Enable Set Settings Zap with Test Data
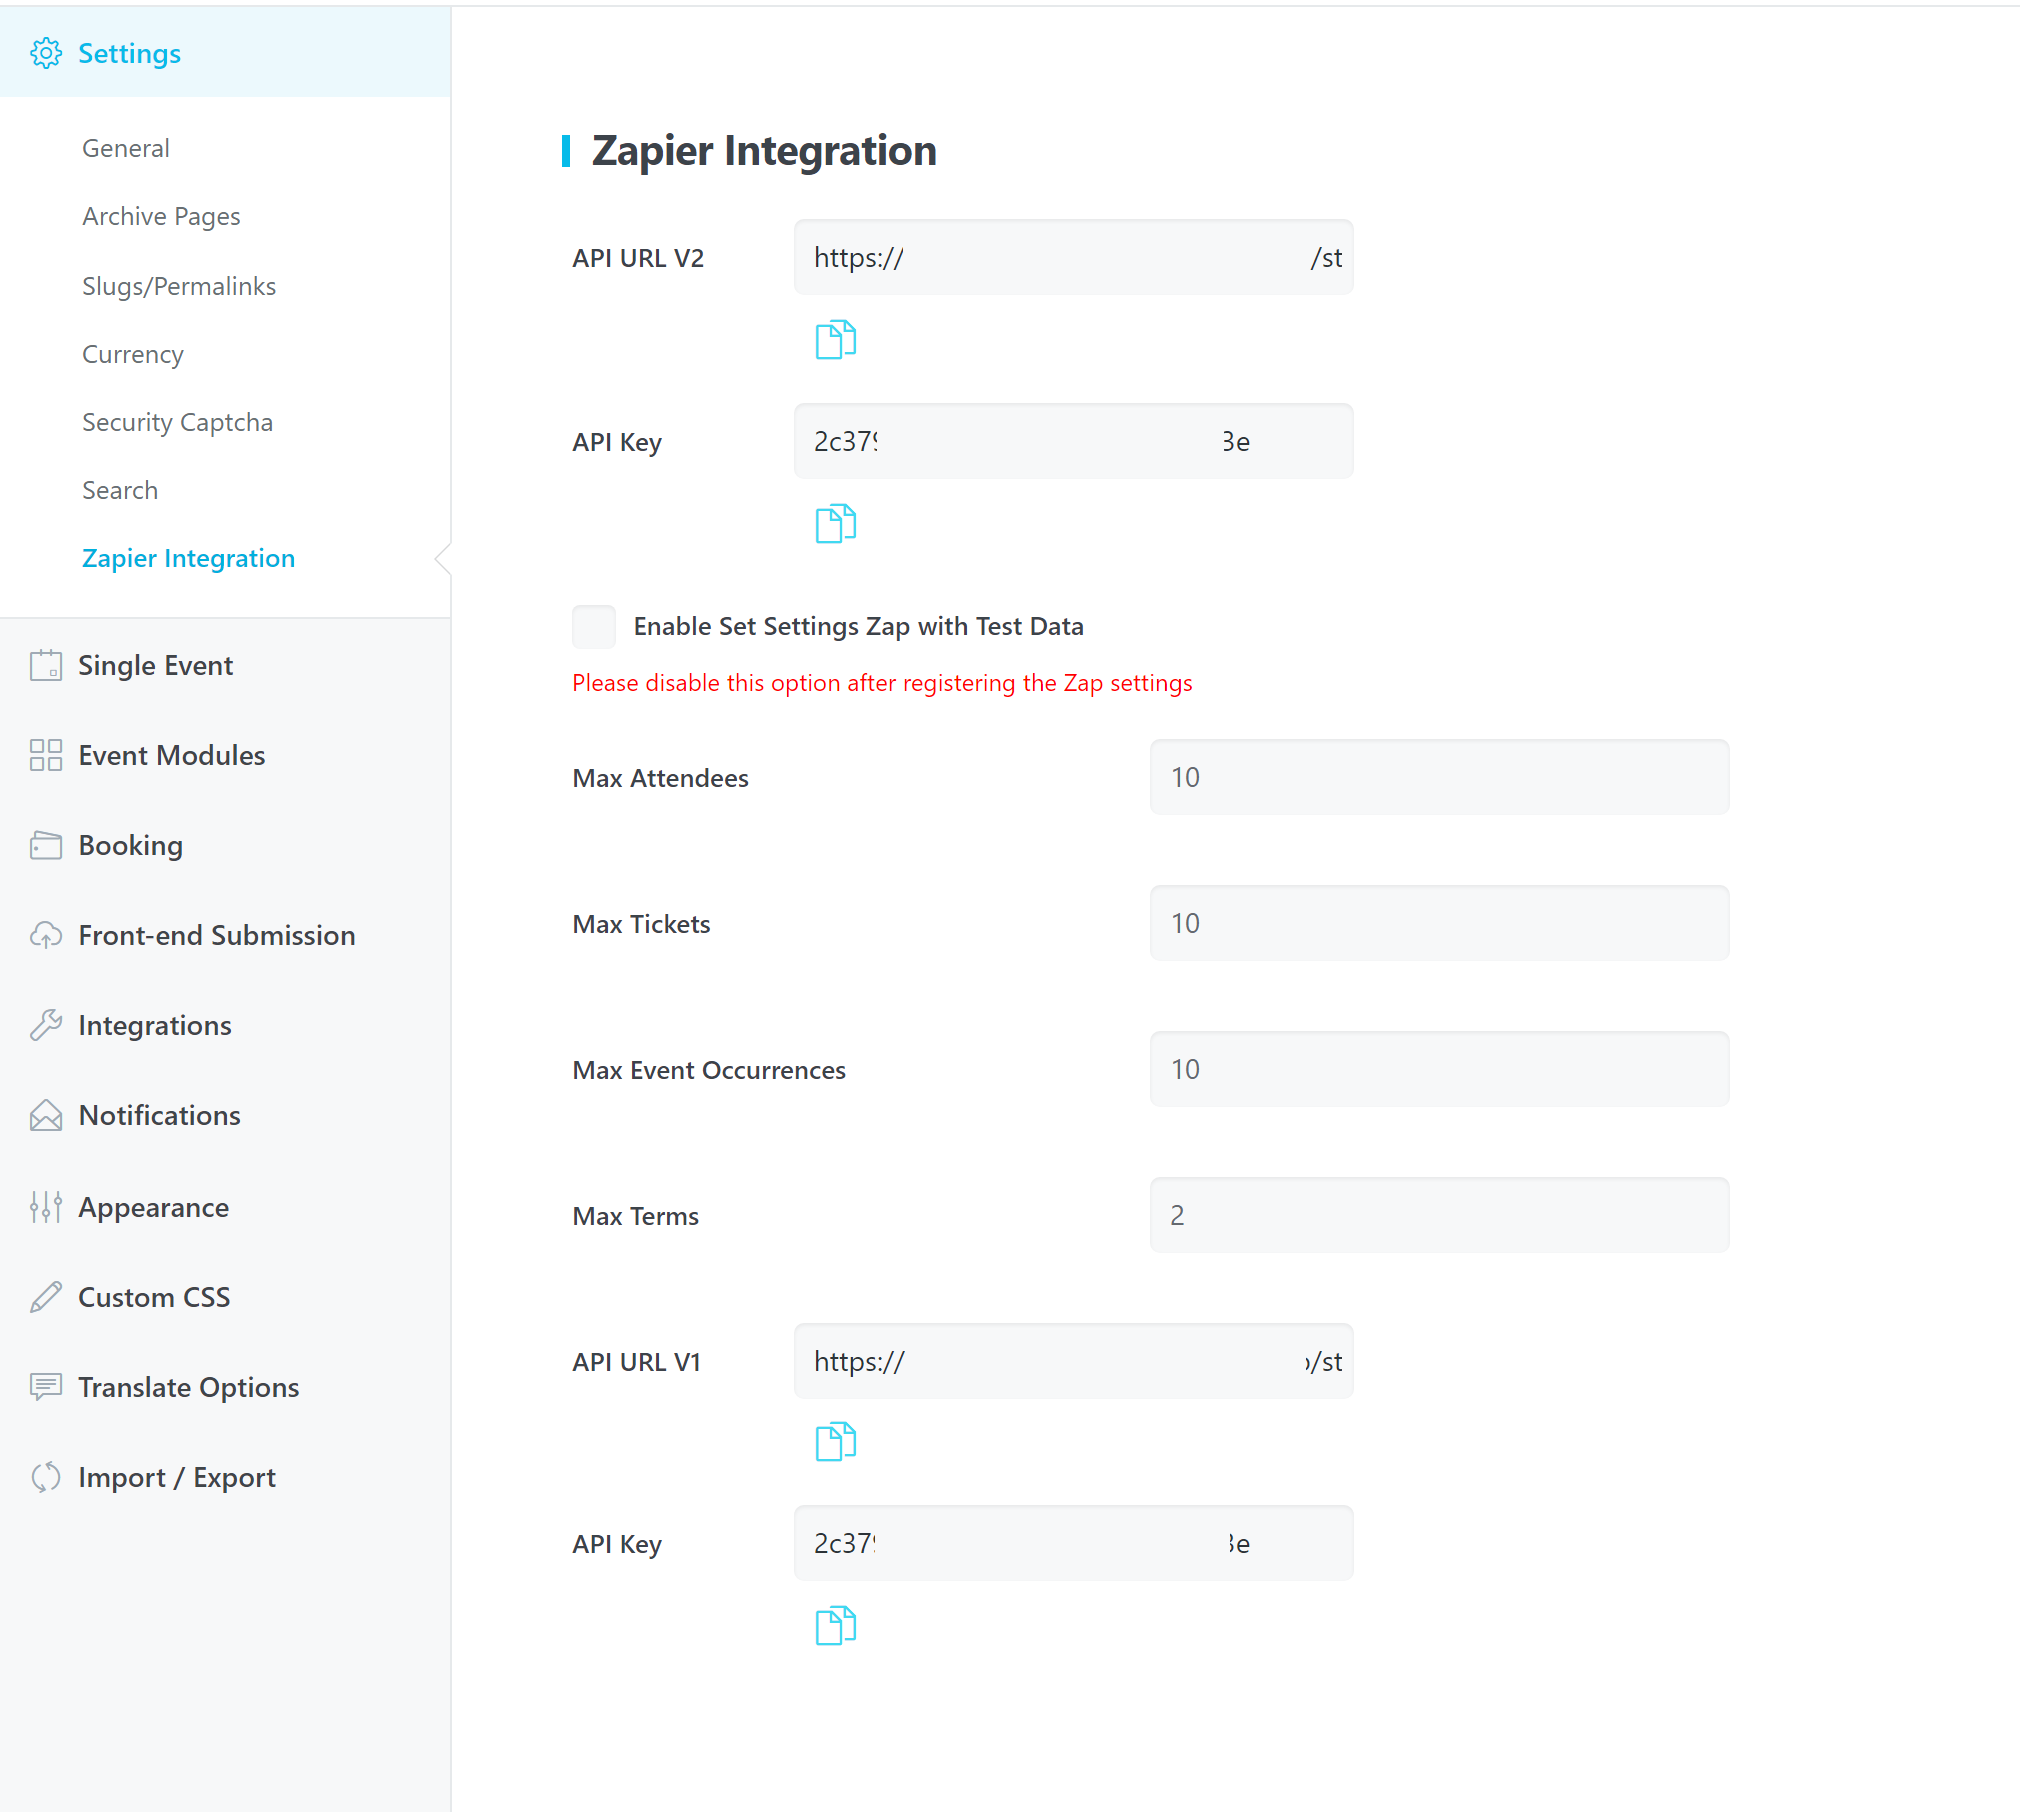Screen dimensions: 2020x1812 click(594, 627)
